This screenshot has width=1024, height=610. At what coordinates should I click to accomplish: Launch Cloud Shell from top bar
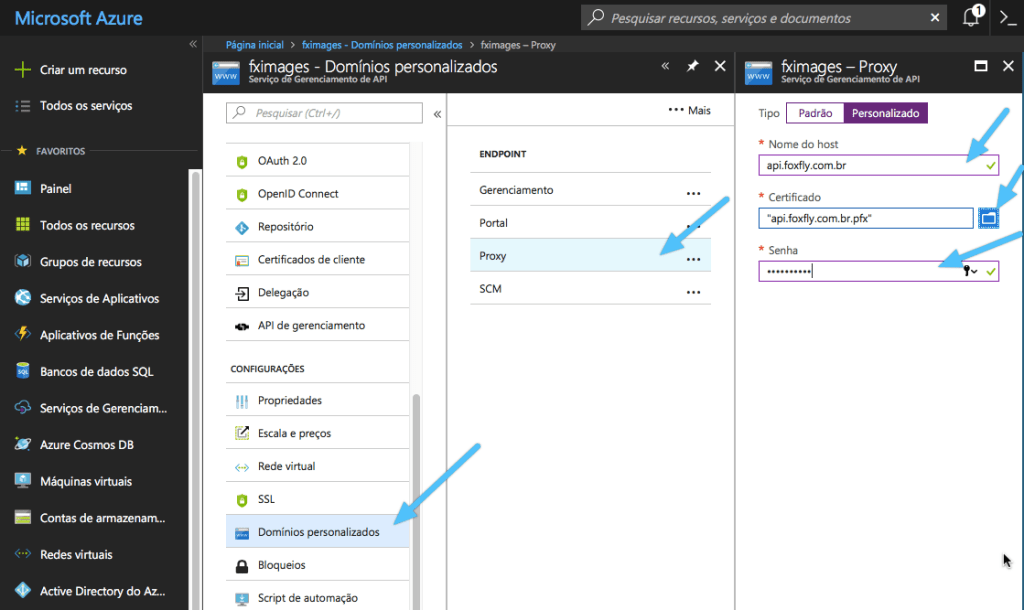pos(1008,18)
